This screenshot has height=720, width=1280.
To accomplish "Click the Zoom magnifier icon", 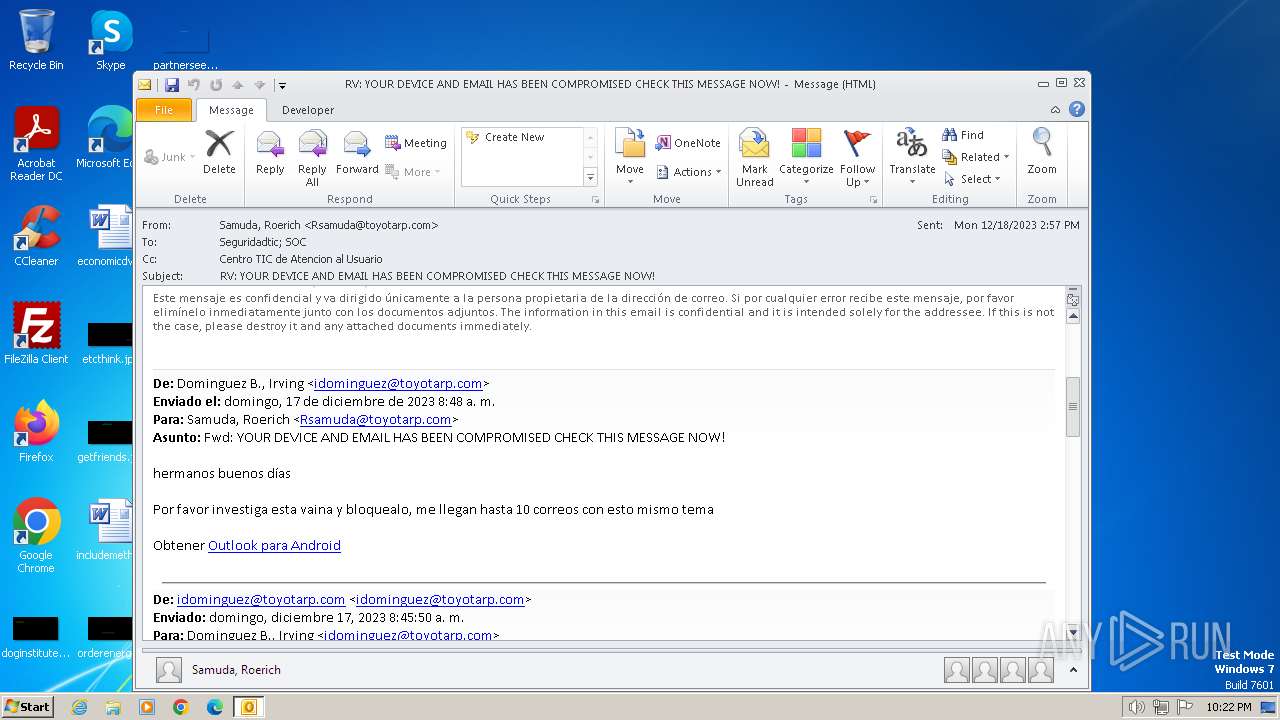I will click(1042, 152).
